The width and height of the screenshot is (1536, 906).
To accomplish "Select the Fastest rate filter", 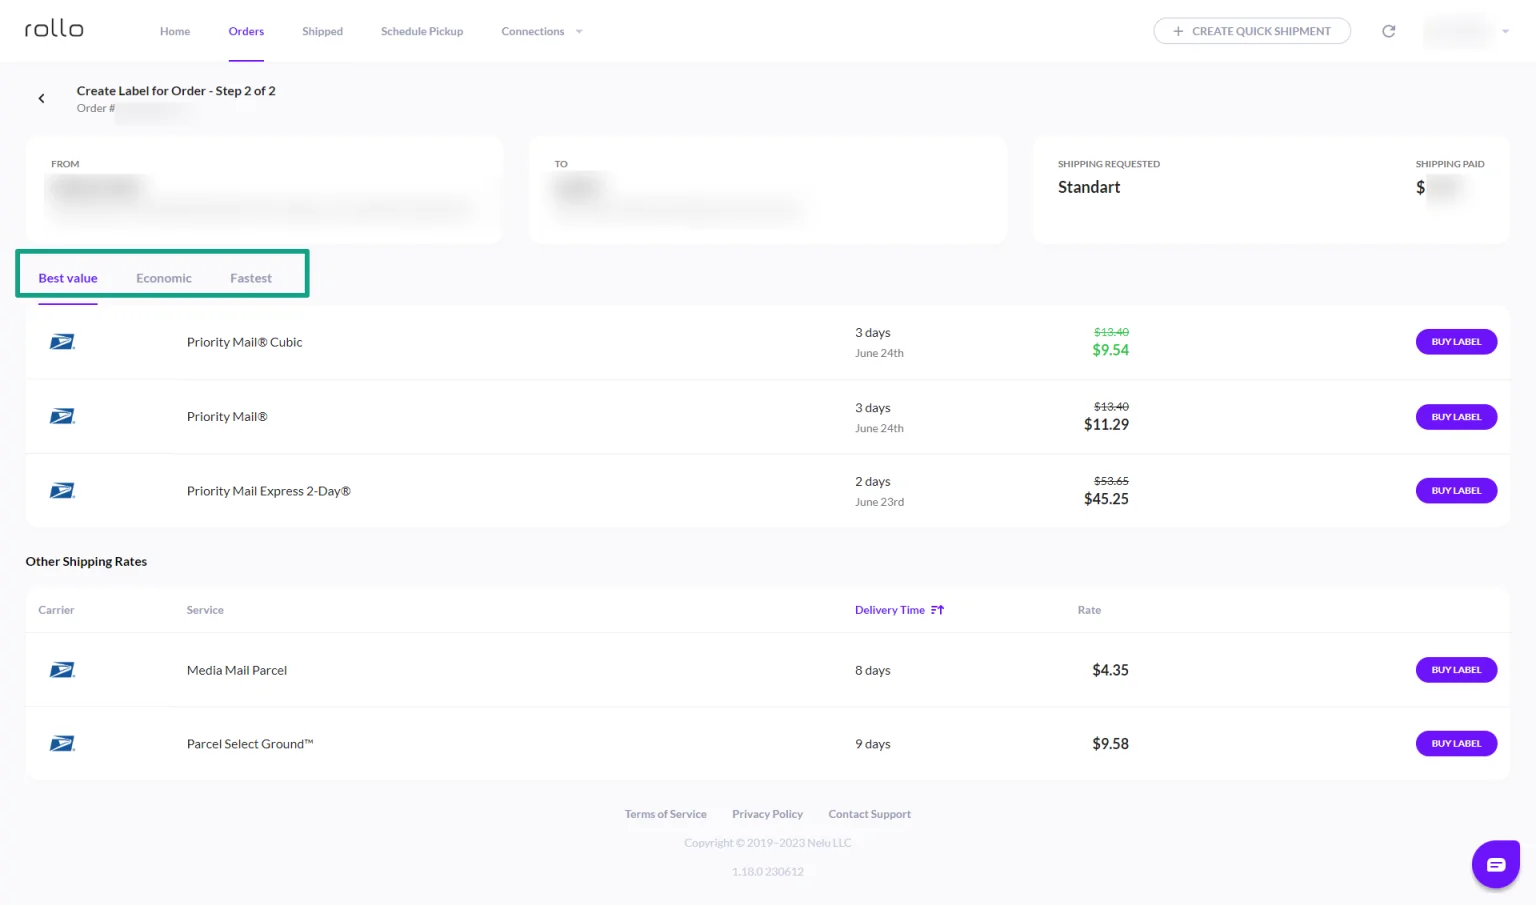I will [250, 278].
